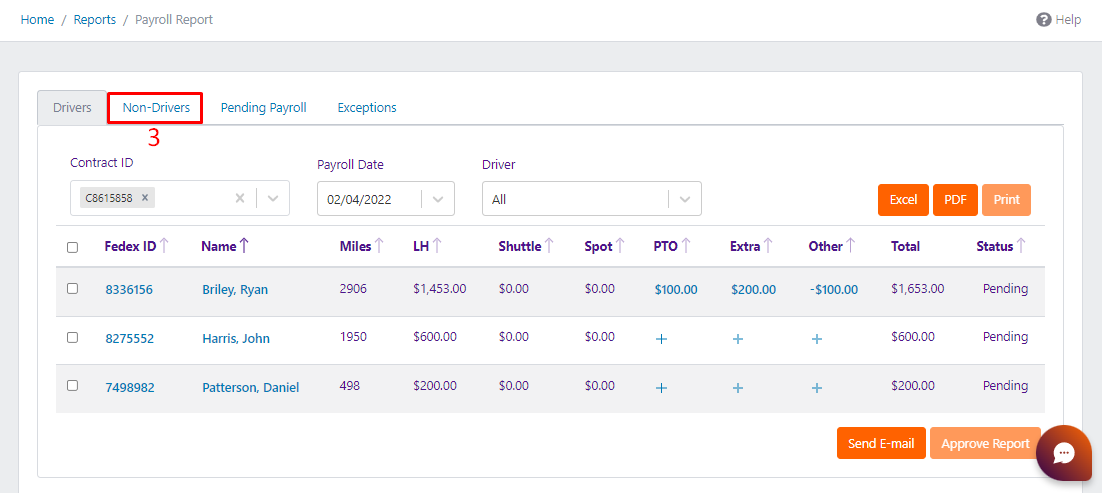Add Other pay for Patterson, Daniel
The width and height of the screenshot is (1102, 493).
(x=817, y=388)
